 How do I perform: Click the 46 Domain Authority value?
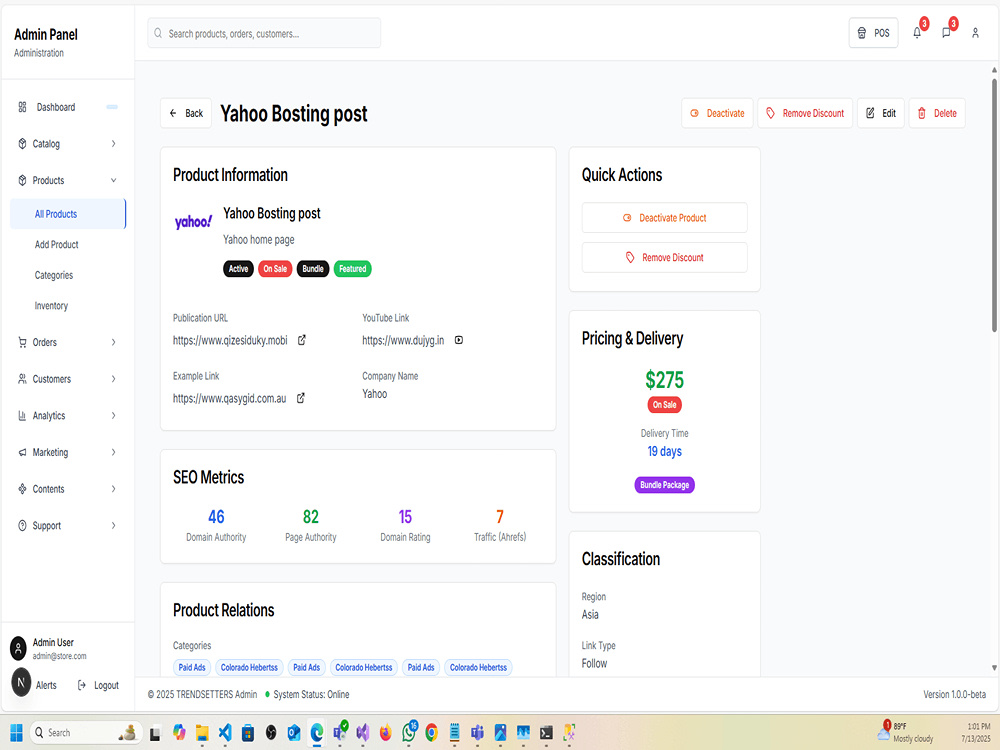click(216, 517)
